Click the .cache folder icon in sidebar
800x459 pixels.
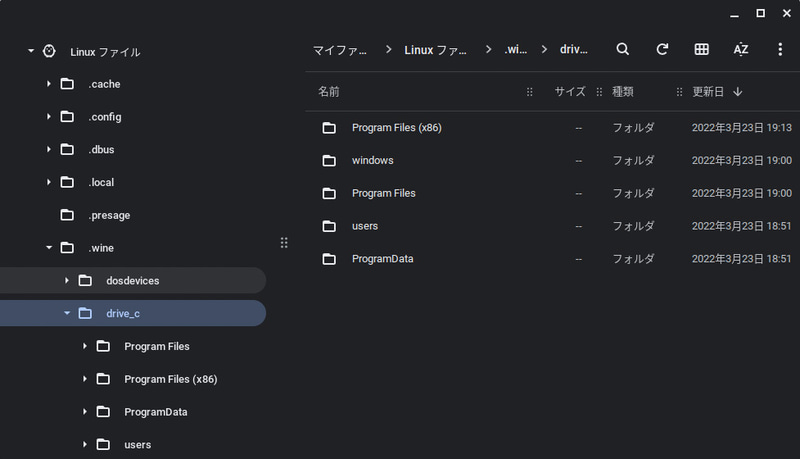(67, 84)
